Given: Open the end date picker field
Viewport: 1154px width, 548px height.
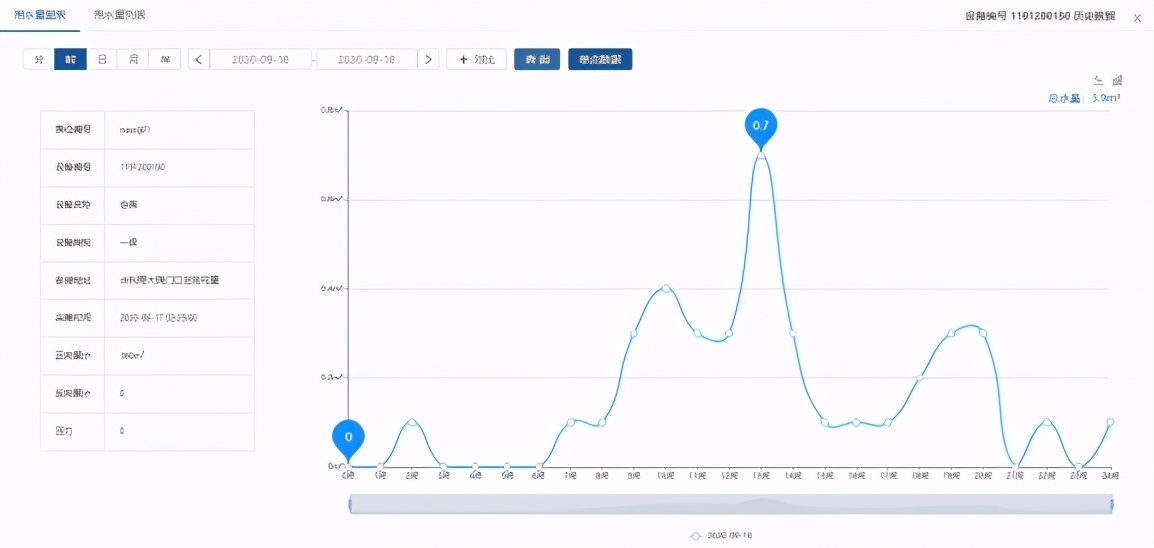Looking at the screenshot, I should 367,60.
